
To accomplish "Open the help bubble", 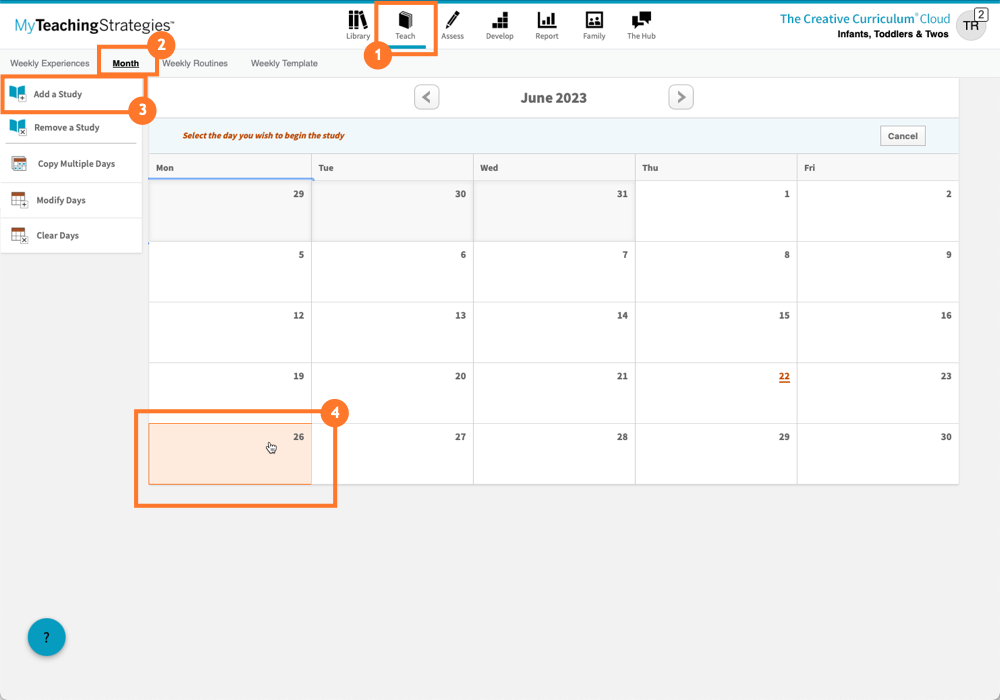I will (x=46, y=637).
